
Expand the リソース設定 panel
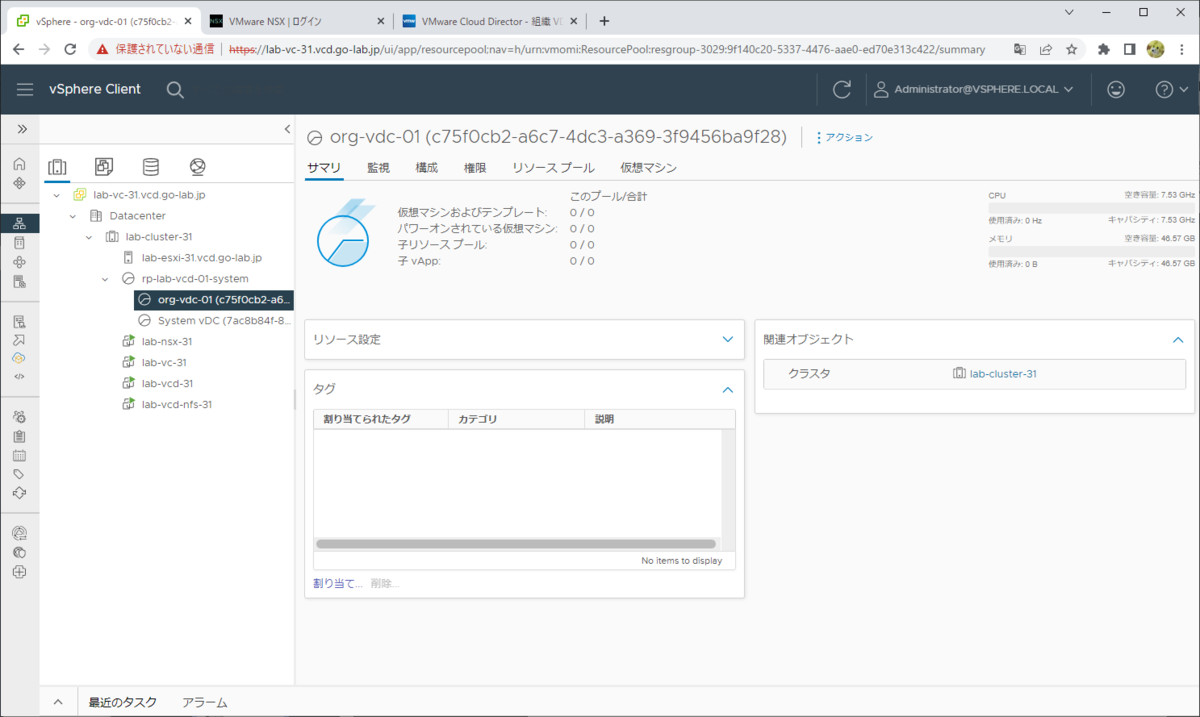pos(728,340)
